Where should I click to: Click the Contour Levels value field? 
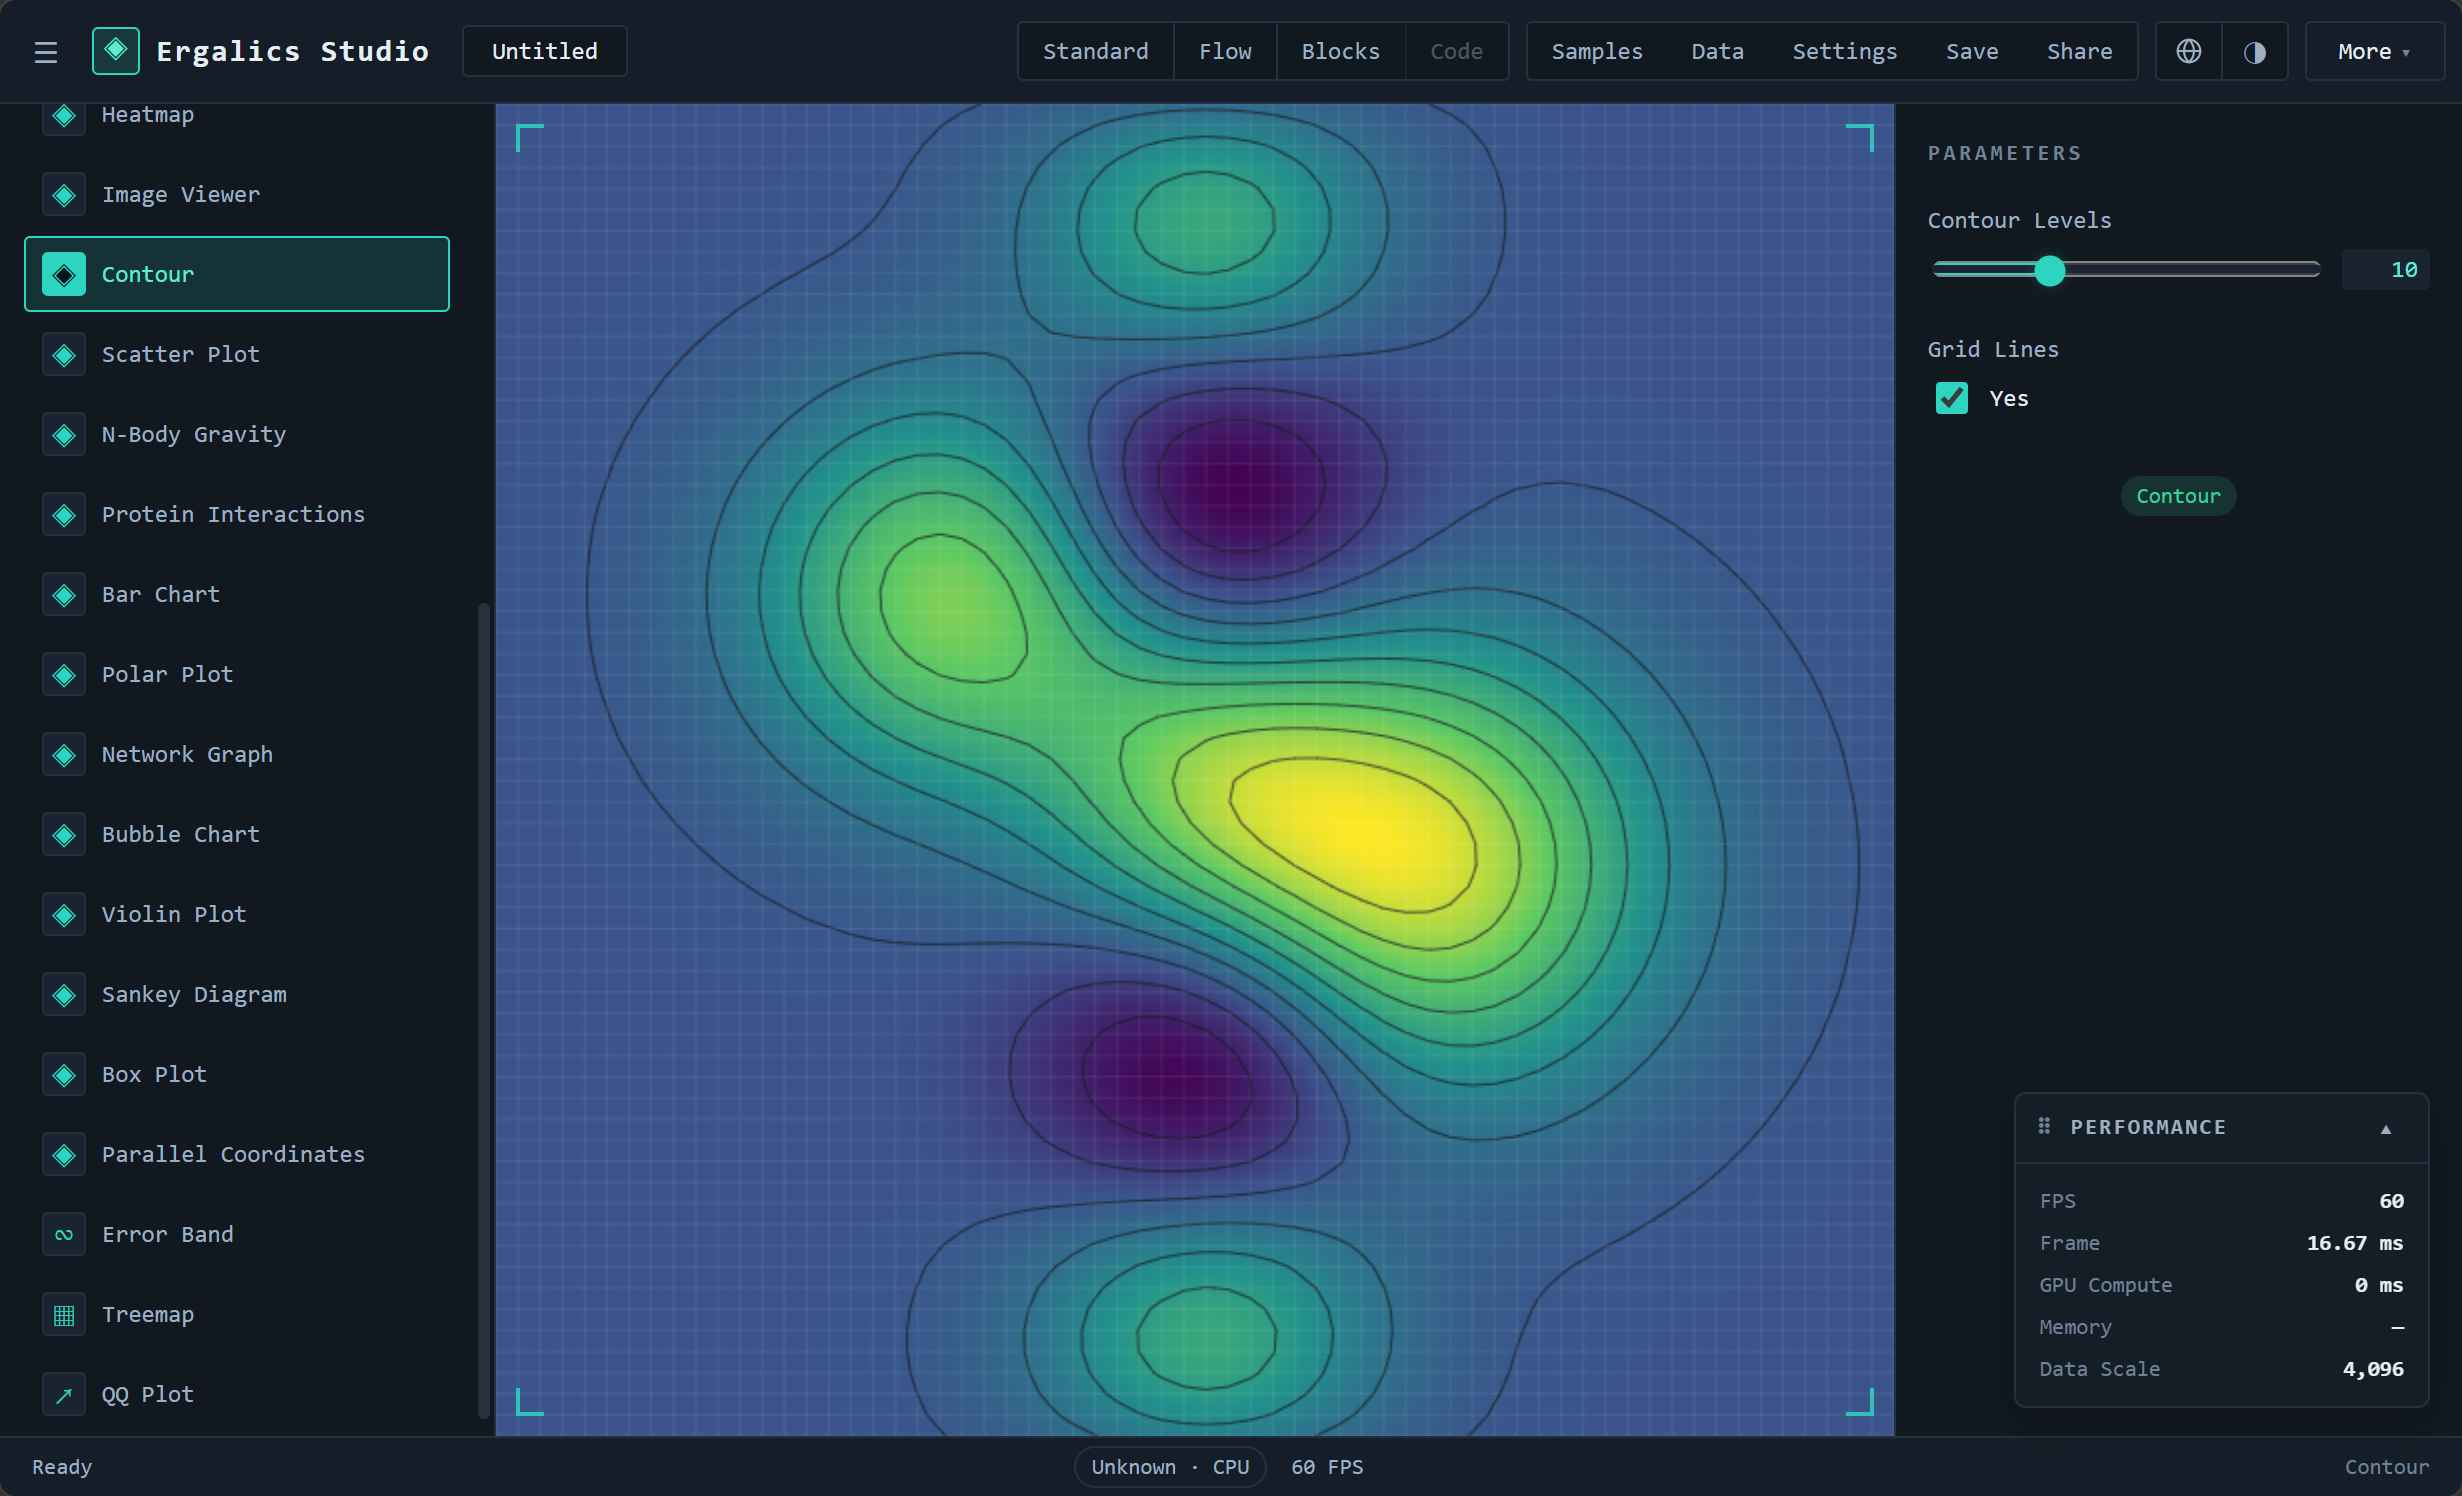tap(2385, 270)
